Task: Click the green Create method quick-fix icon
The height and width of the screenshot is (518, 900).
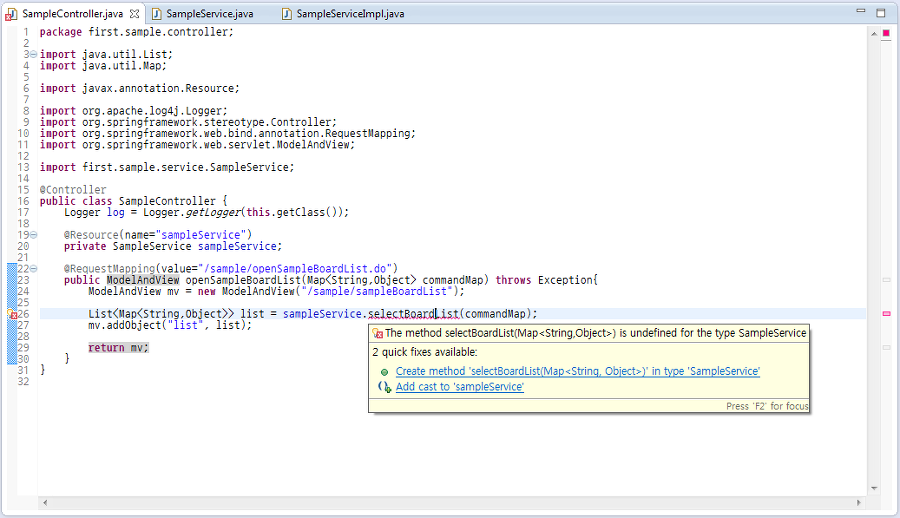Action: (x=385, y=372)
